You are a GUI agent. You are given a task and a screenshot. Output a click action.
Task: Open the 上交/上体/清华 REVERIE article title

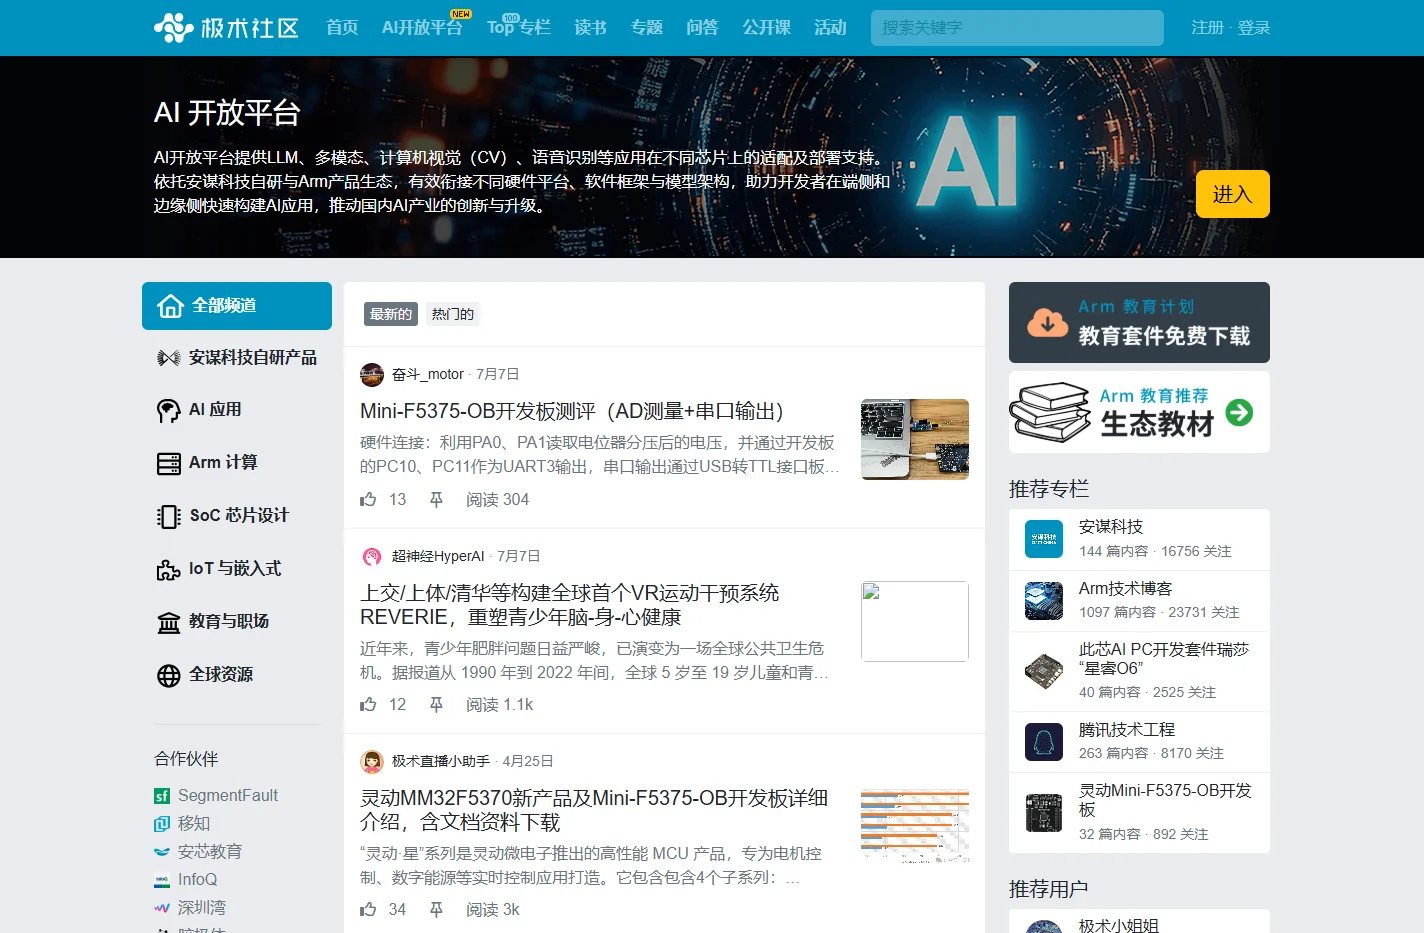pos(570,605)
